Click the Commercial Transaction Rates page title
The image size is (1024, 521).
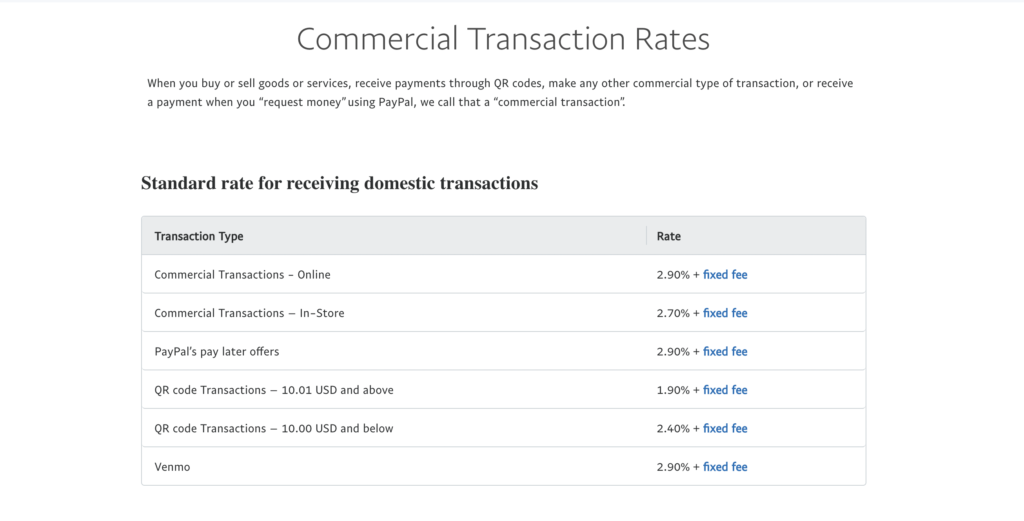503,39
